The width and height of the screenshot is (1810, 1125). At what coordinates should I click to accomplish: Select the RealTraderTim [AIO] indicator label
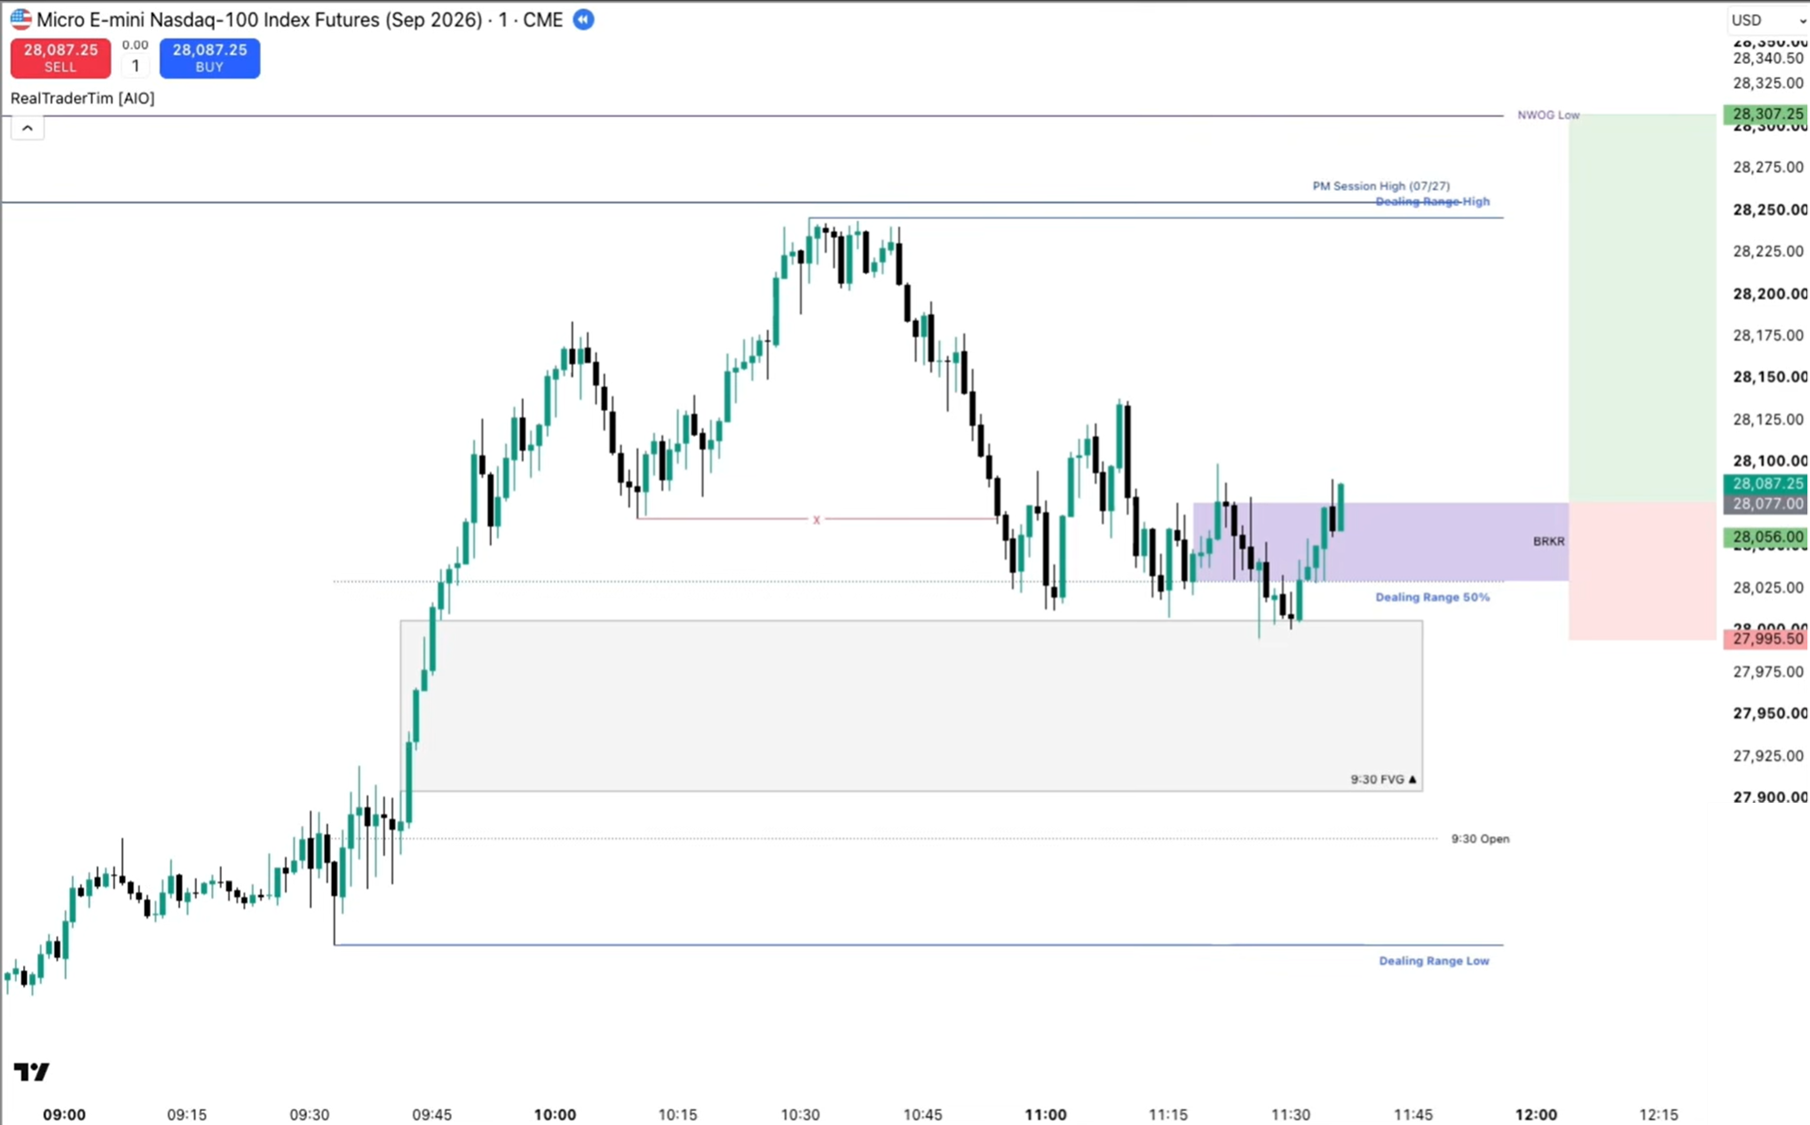click(x=82, y=98)
